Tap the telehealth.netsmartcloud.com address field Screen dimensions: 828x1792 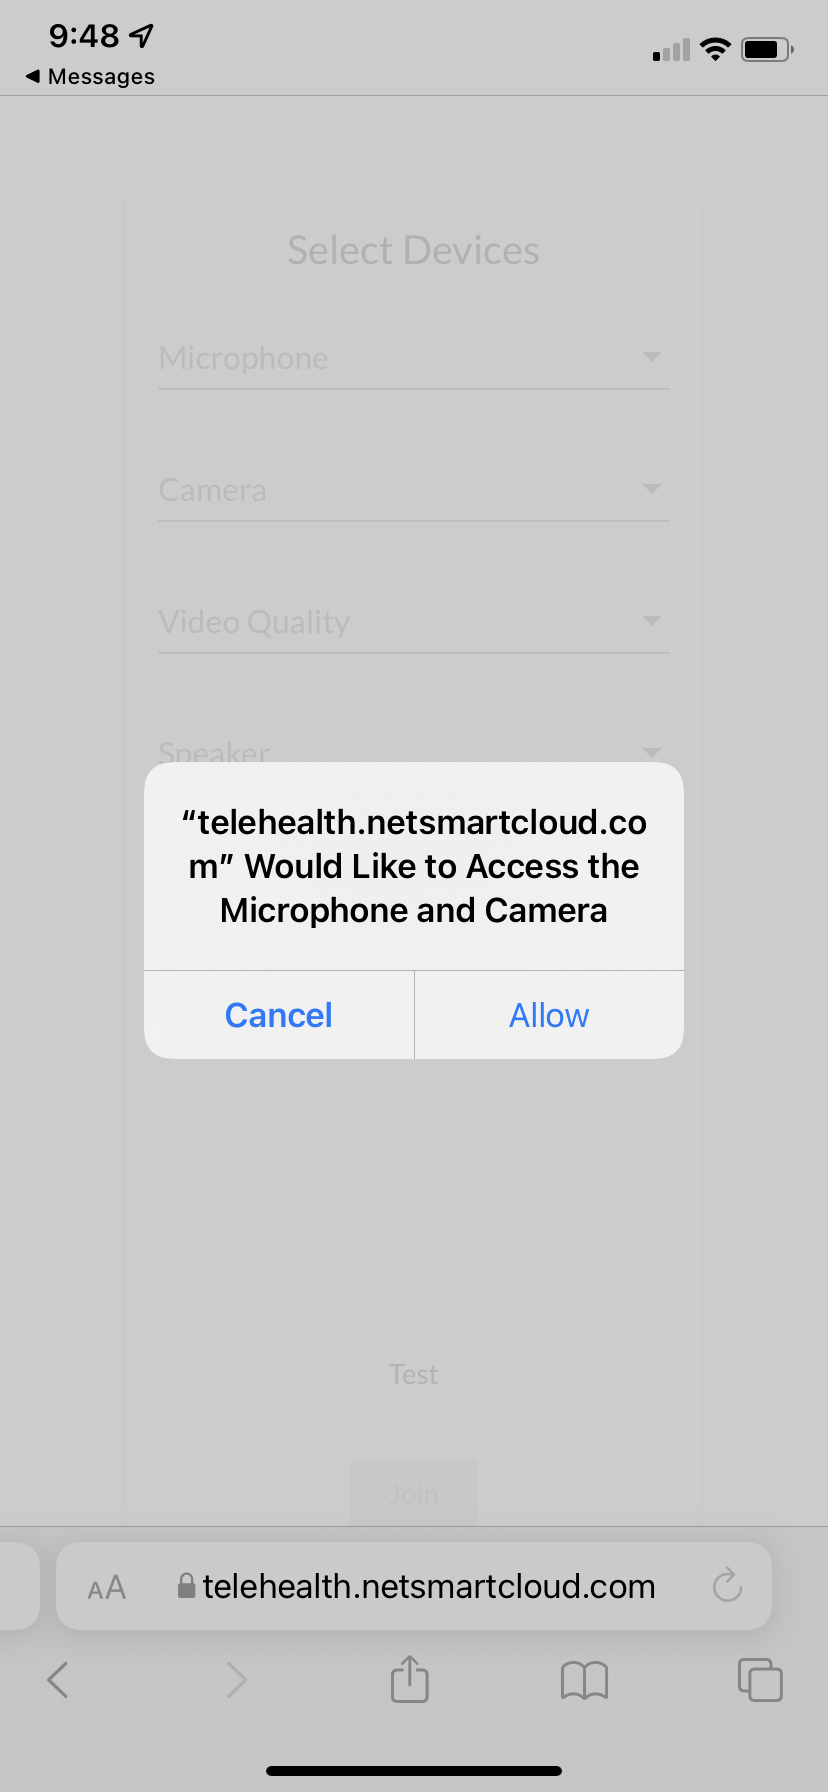tap(414, 1586)
